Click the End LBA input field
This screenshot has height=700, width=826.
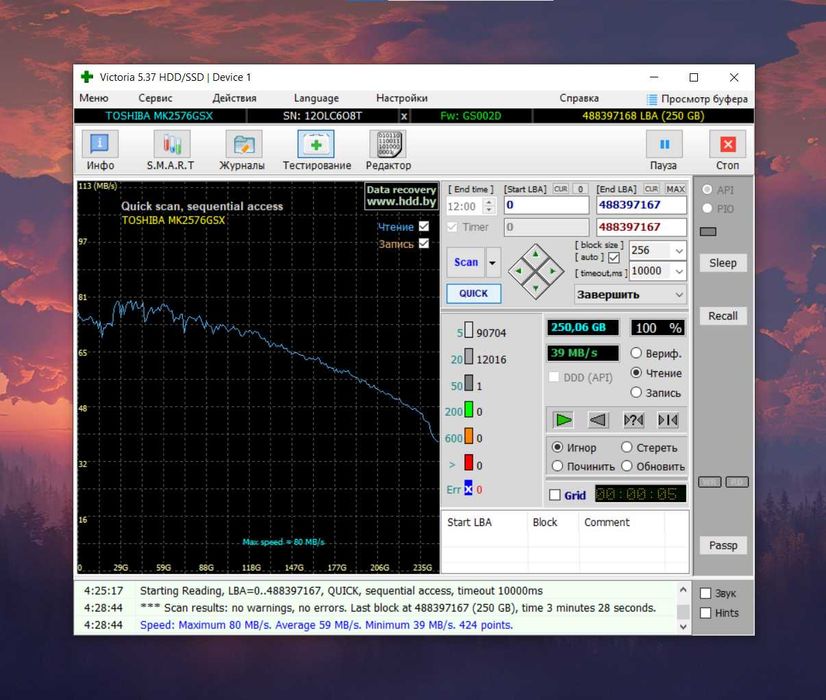[x=641, y=205]
